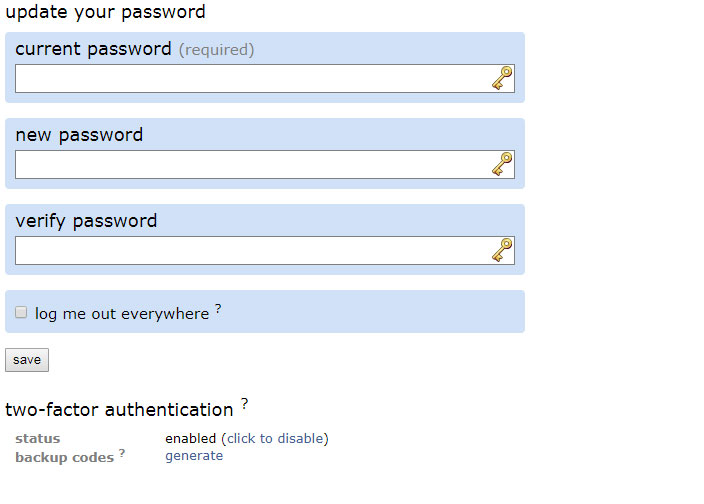Click the key icon in current password field
The height and width of the screenshot is (504, 704).
pyautogui.click(x=502, y=78)
